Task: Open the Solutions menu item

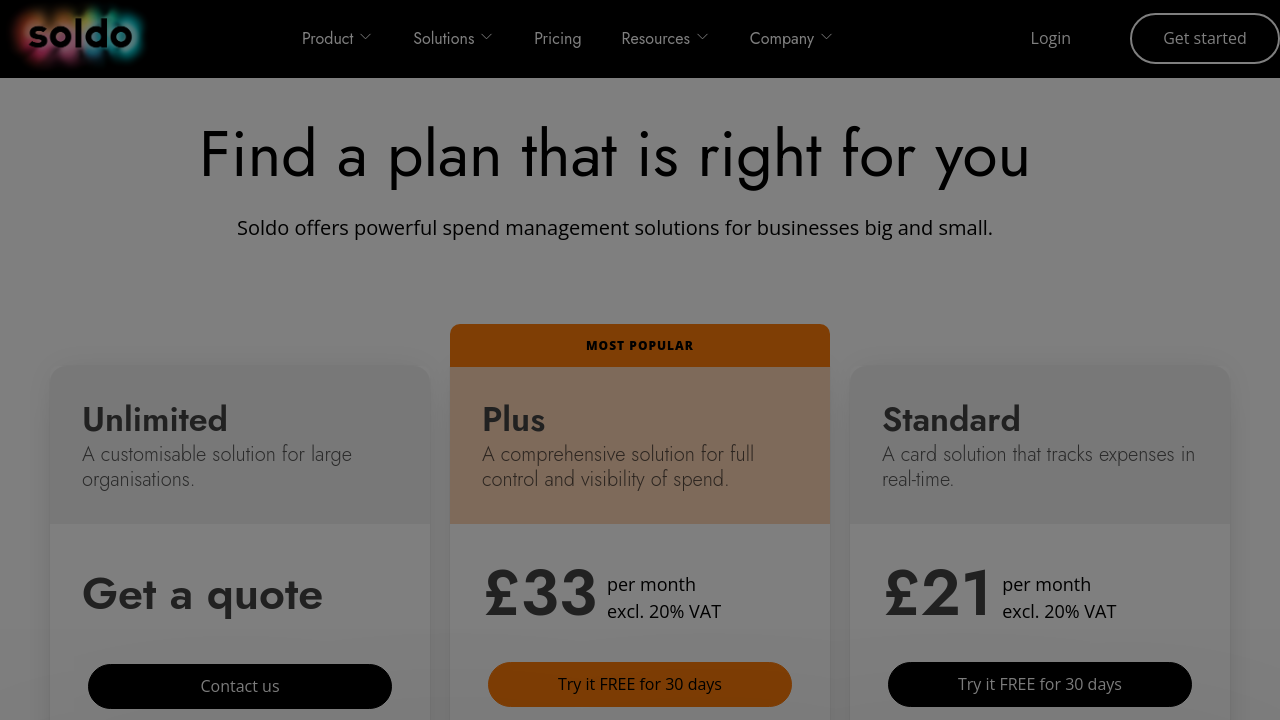Action: point(444,38)
